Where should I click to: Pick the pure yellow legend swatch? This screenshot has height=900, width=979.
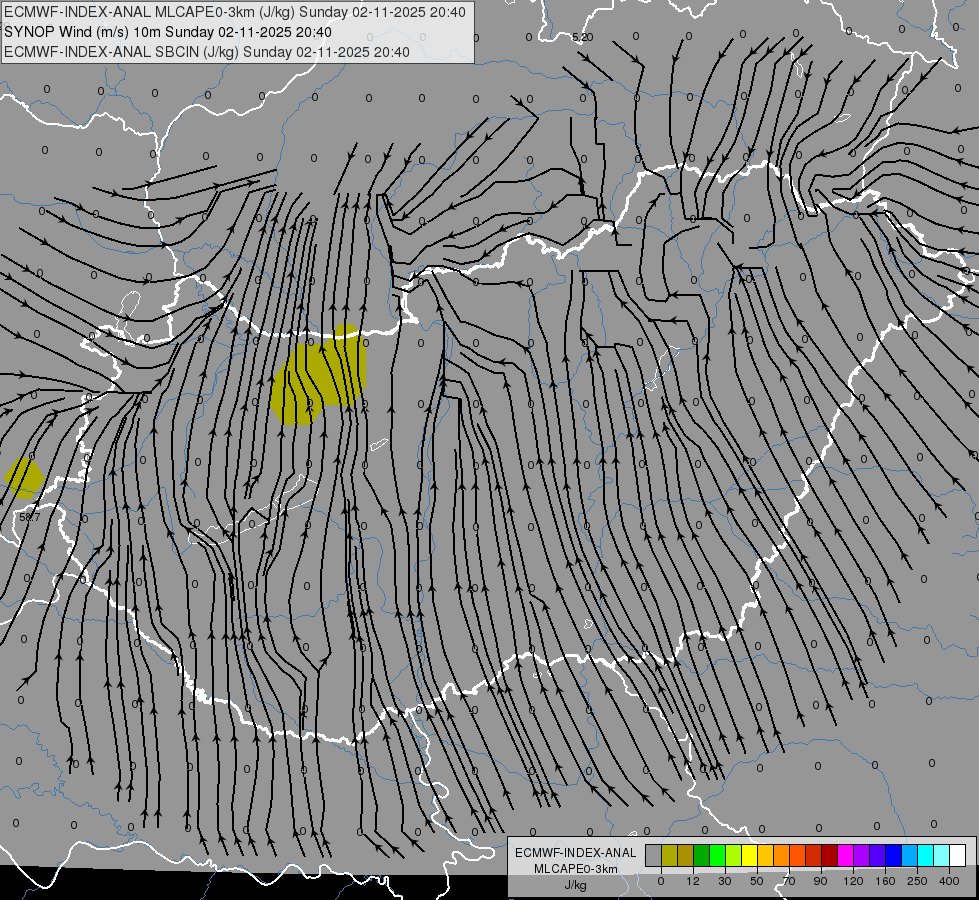point(749,855)
